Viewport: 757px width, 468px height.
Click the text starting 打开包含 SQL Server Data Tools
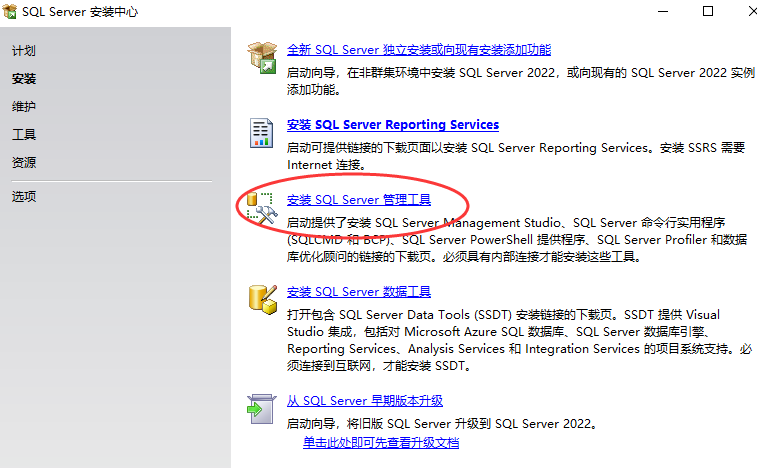click(519, 340)
